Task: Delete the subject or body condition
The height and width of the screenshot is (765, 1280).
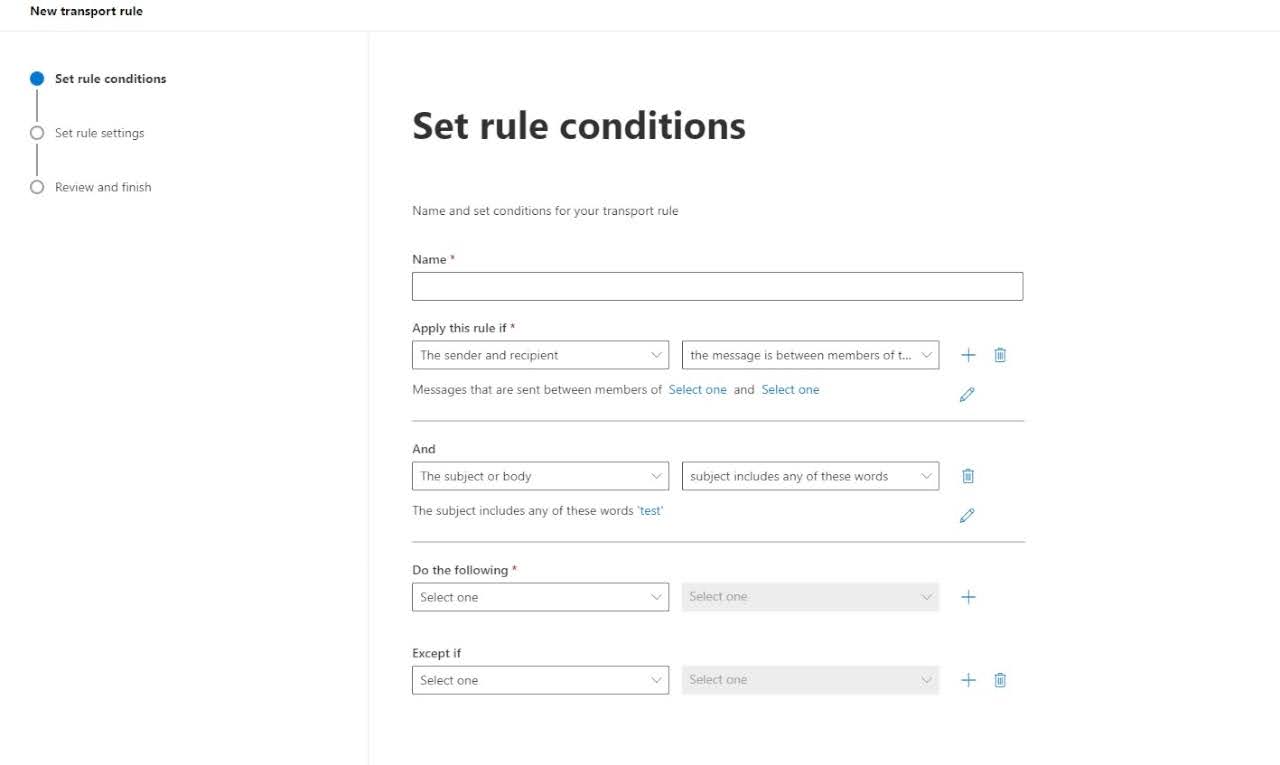Action: [x=968, y=476]
